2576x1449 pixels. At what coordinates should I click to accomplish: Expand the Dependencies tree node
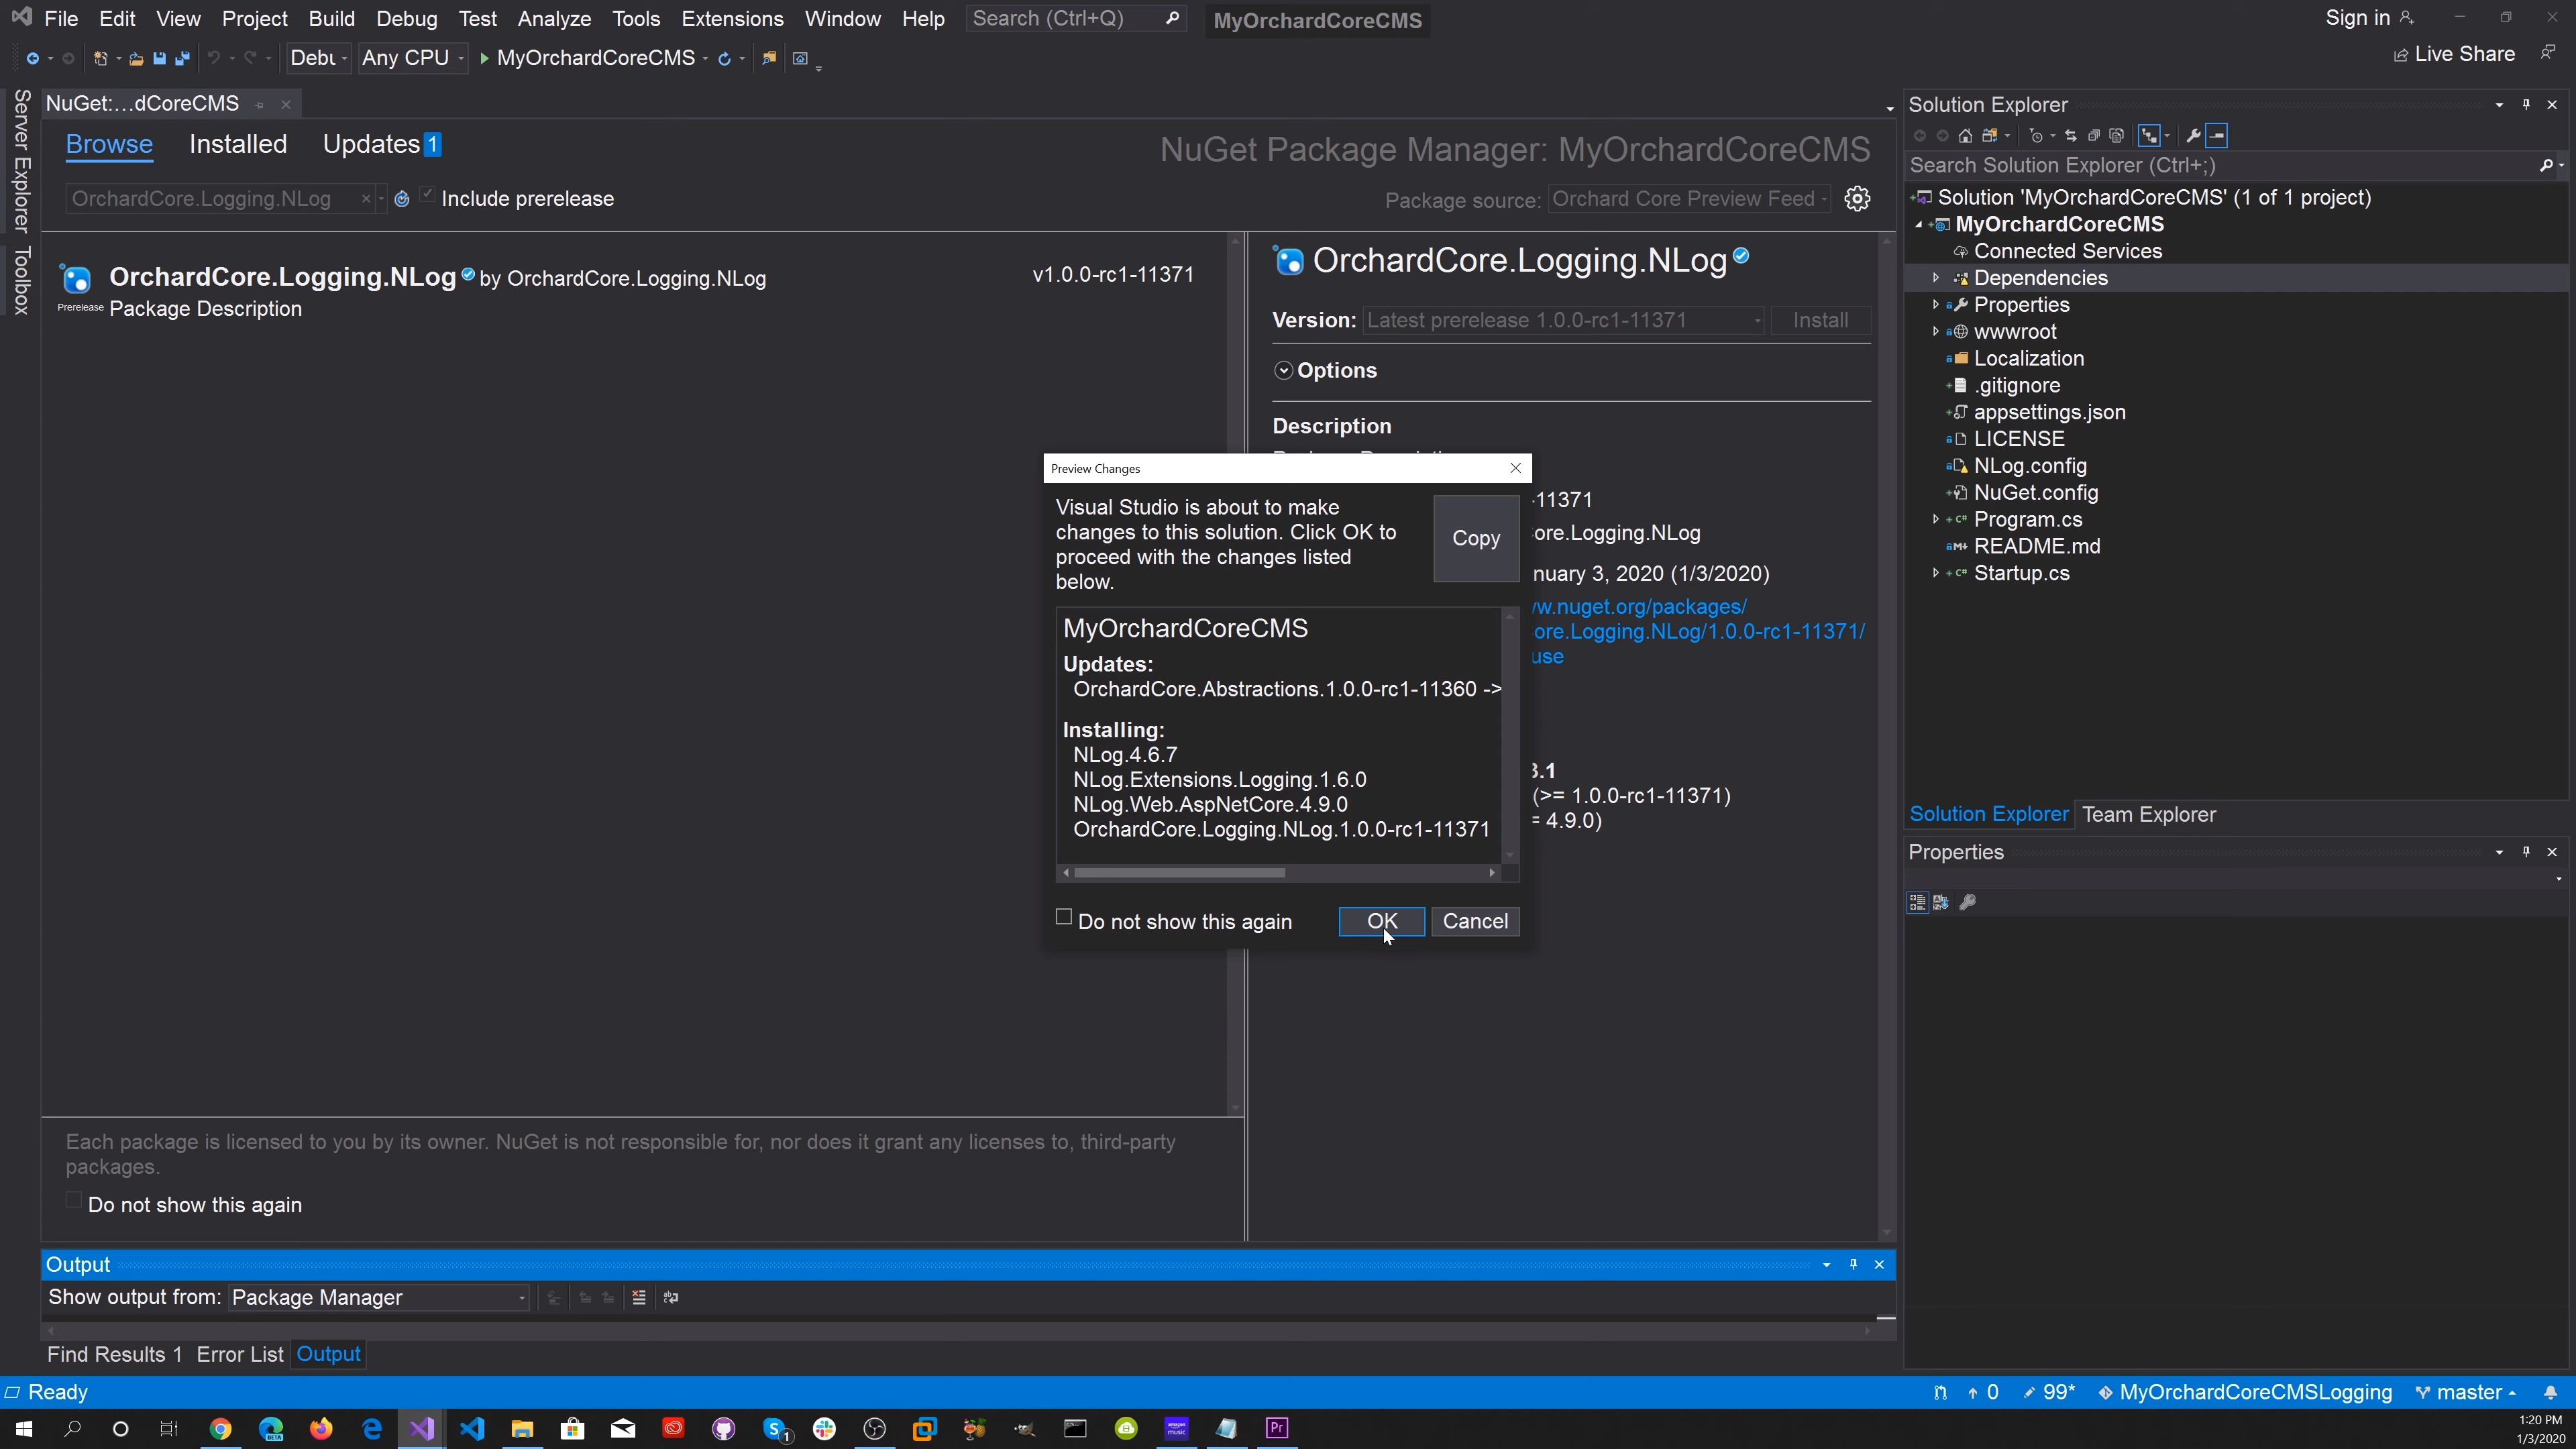tap(1935, 278)
